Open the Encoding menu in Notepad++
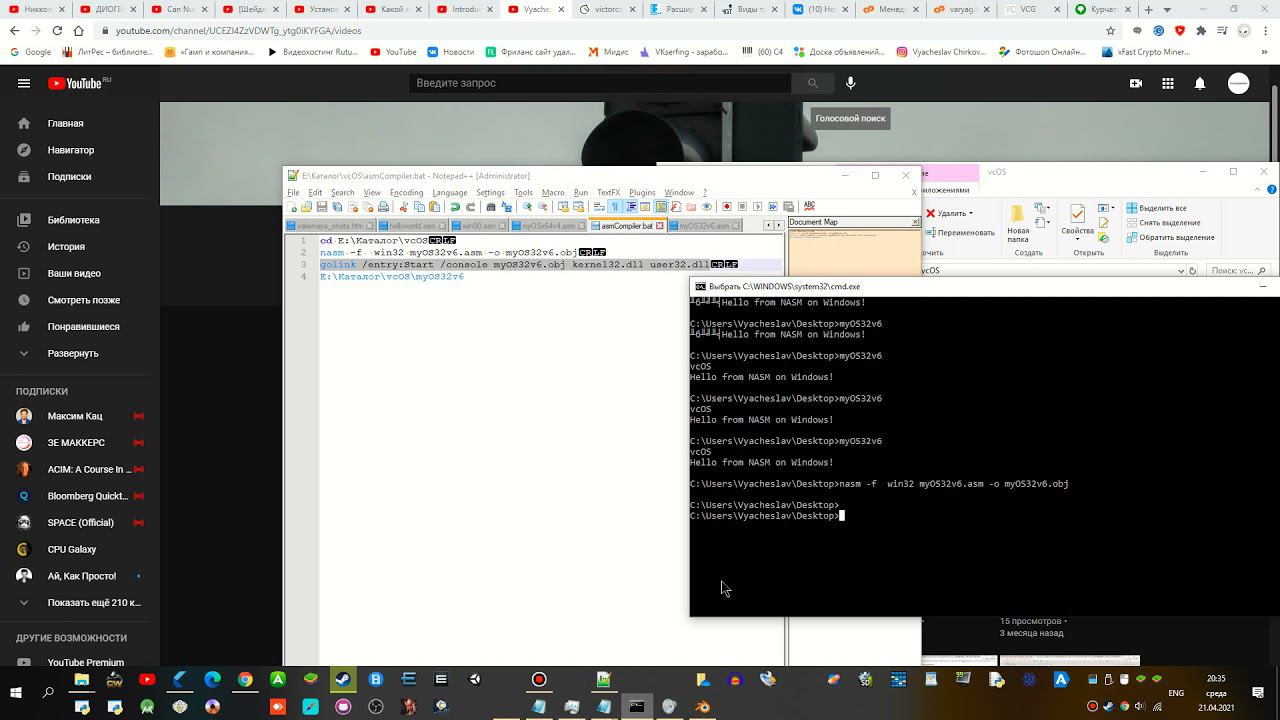 [406, 192]
